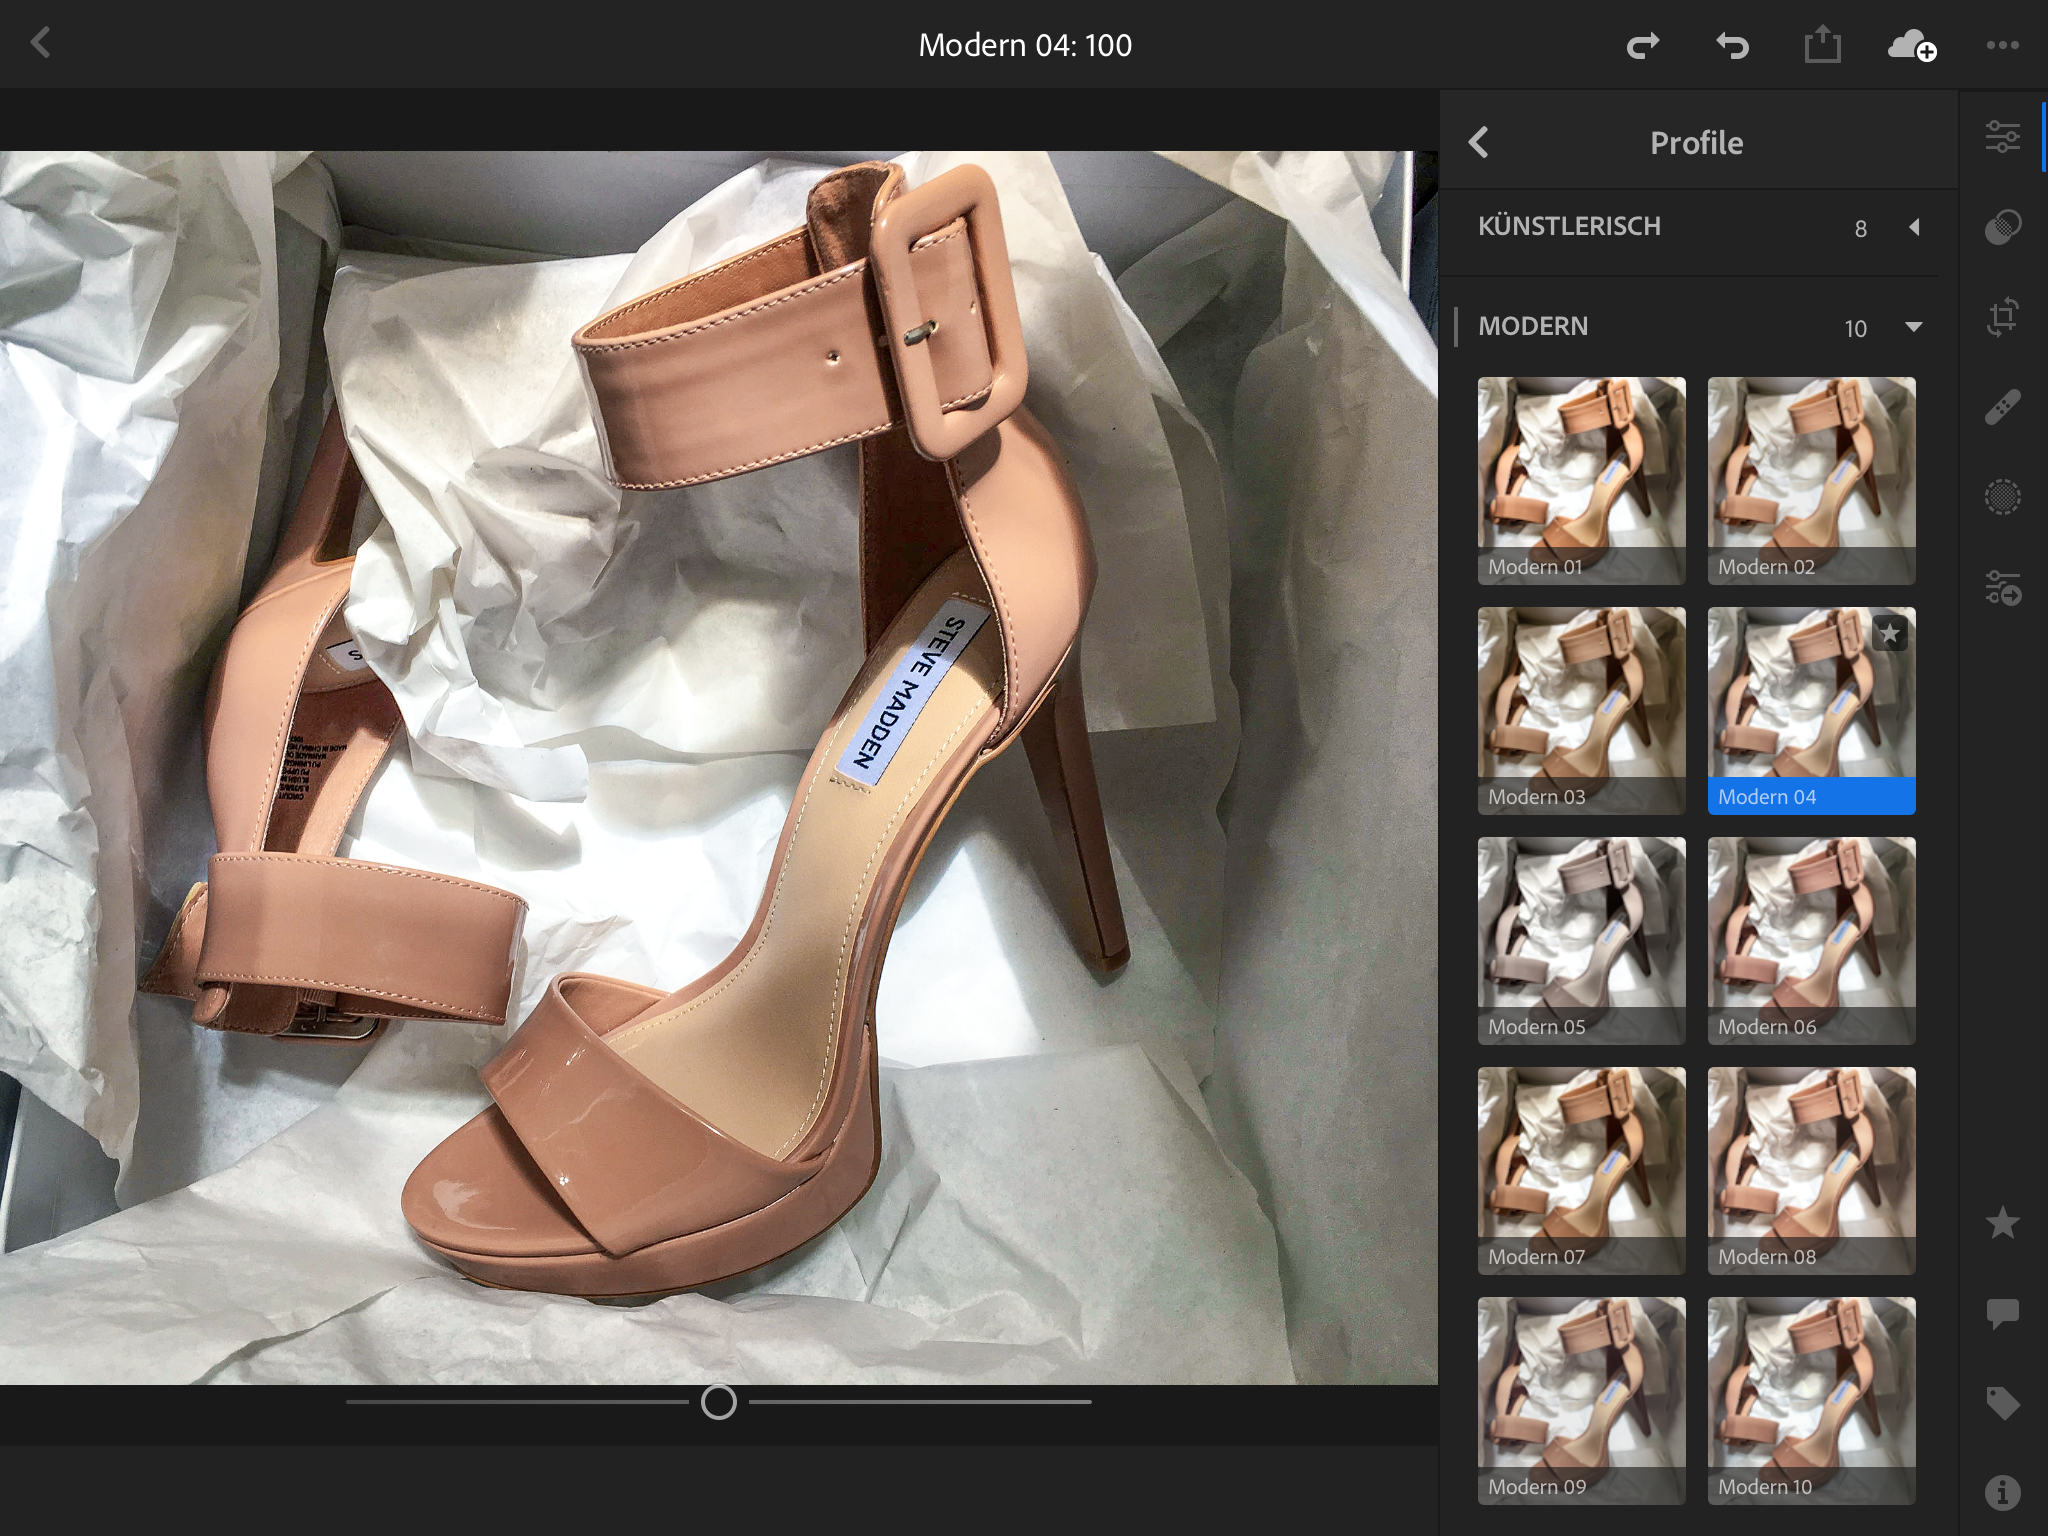
Task: Open the Edit sliders panel icon
Action: click(2002, 137)
